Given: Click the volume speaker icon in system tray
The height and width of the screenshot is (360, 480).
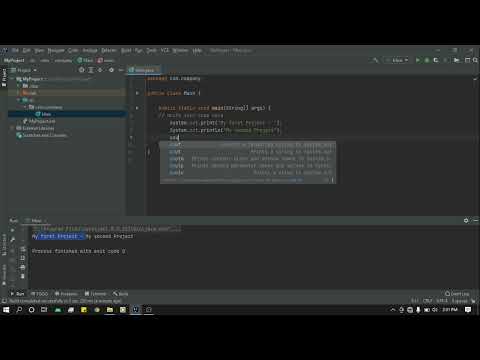Looking at the screenshot, I should [435, 310].
